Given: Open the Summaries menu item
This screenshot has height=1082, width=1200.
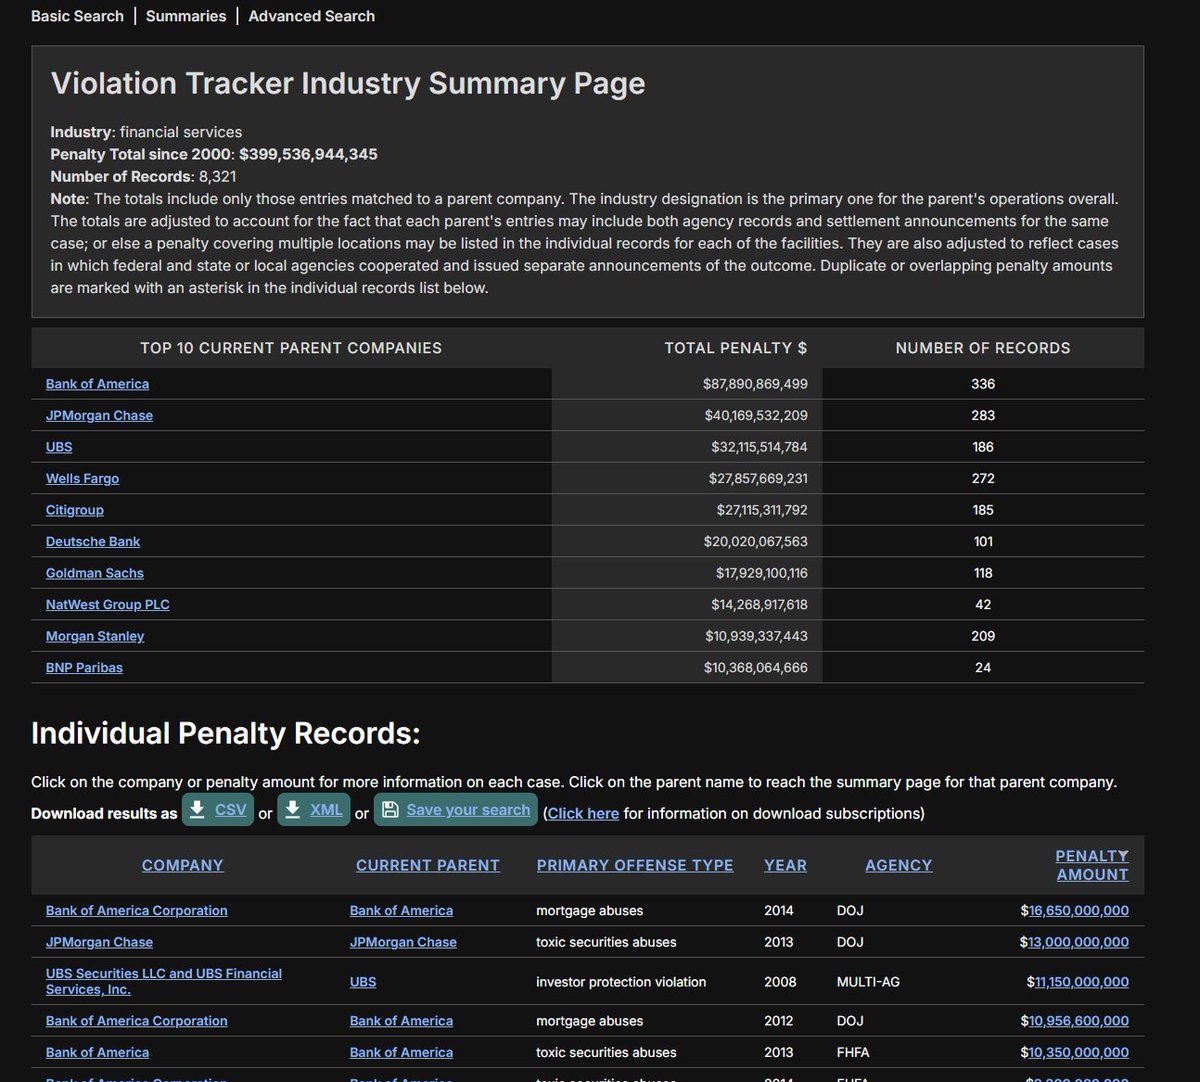Looking at the screenshot, I should point(186,16).
